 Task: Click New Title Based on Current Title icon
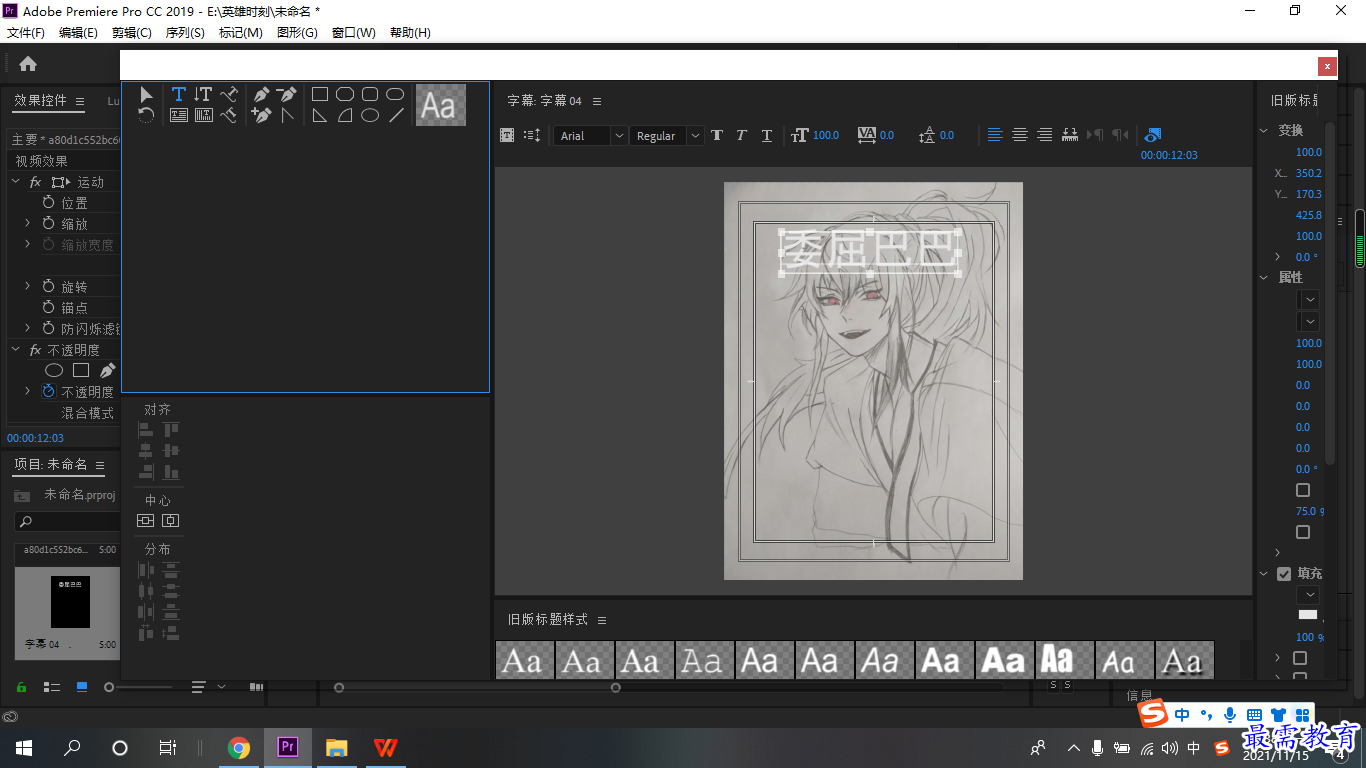pos(507,135)
